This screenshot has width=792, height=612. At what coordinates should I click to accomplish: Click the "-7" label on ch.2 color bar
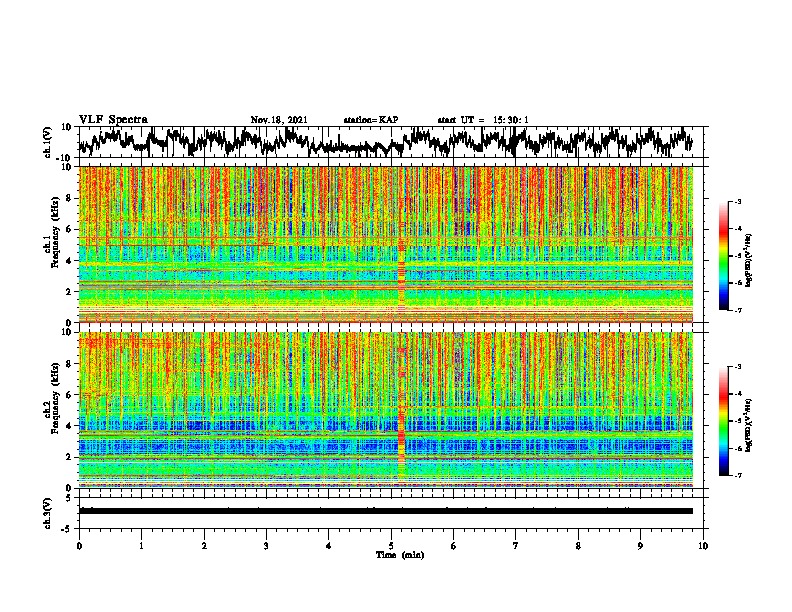pos(738,476)
